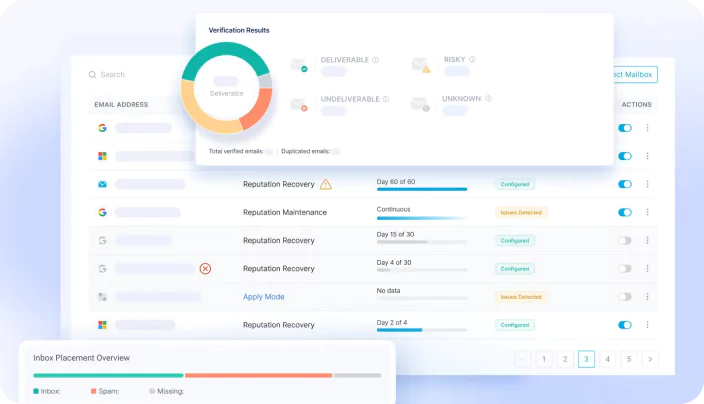Image resolution: width=704 pixels, height=404 pixels.
Task: Click the Apply Mode link
Action: [x=264, y=297]
